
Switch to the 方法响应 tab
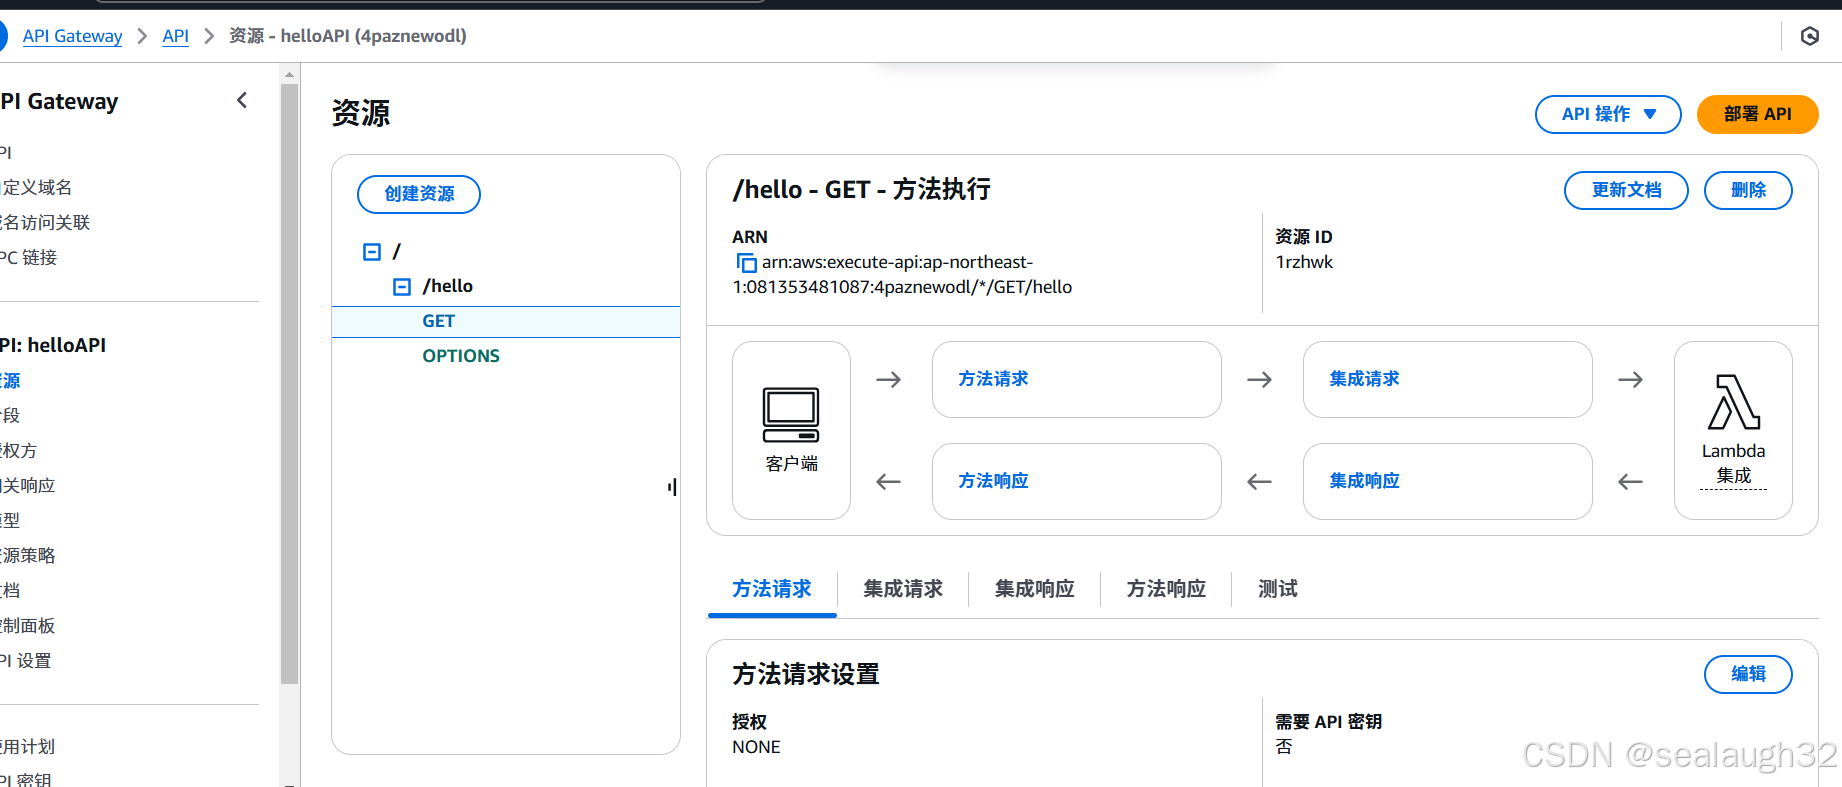point(1166,589)
